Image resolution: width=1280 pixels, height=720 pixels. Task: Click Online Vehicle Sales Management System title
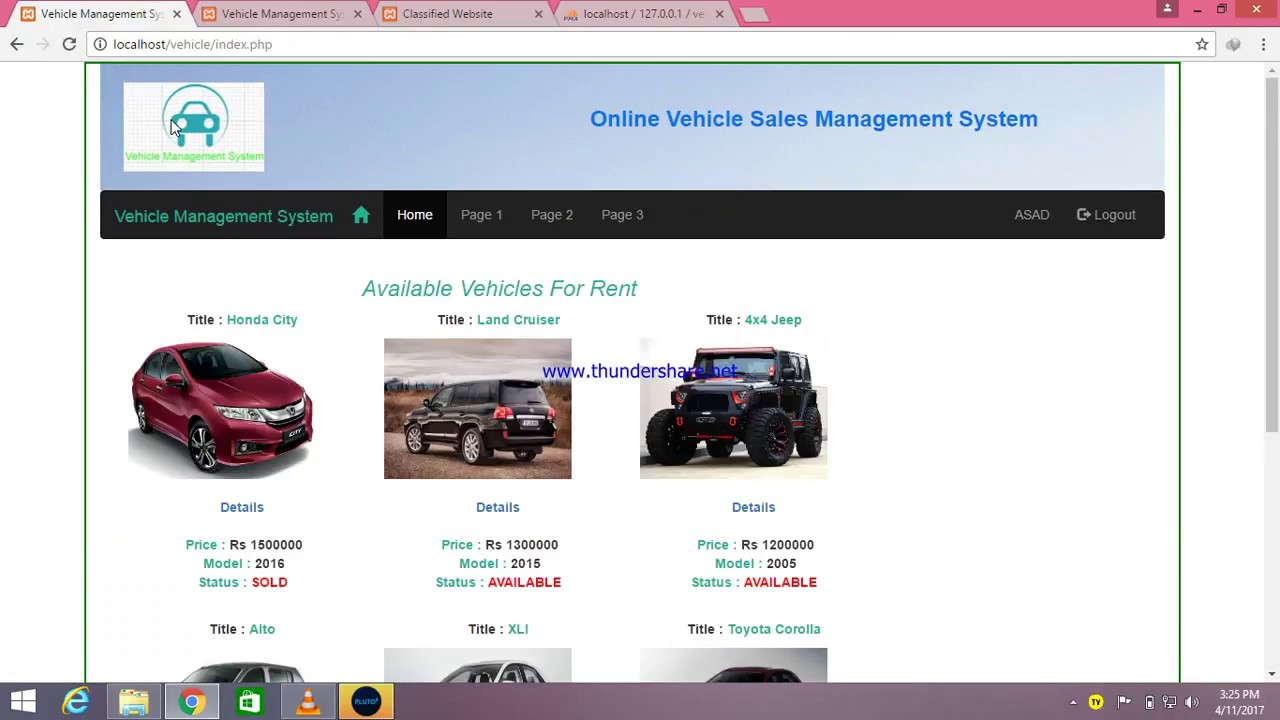(x=814, y=119)
